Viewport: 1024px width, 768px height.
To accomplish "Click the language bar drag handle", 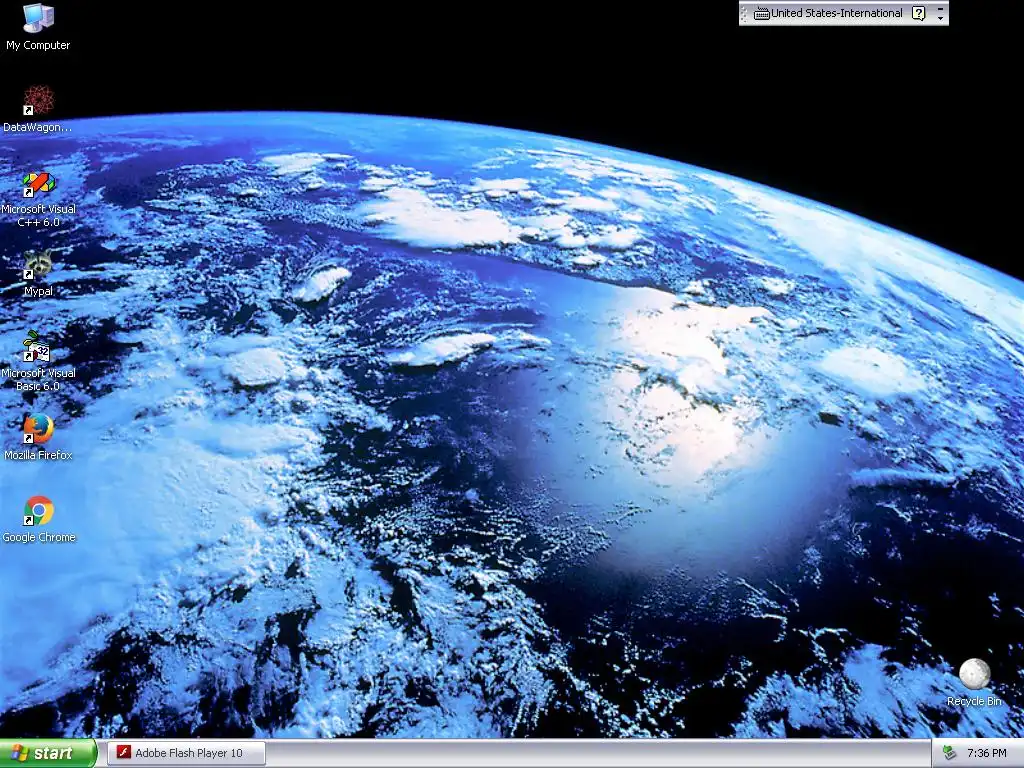I will 743,13.
